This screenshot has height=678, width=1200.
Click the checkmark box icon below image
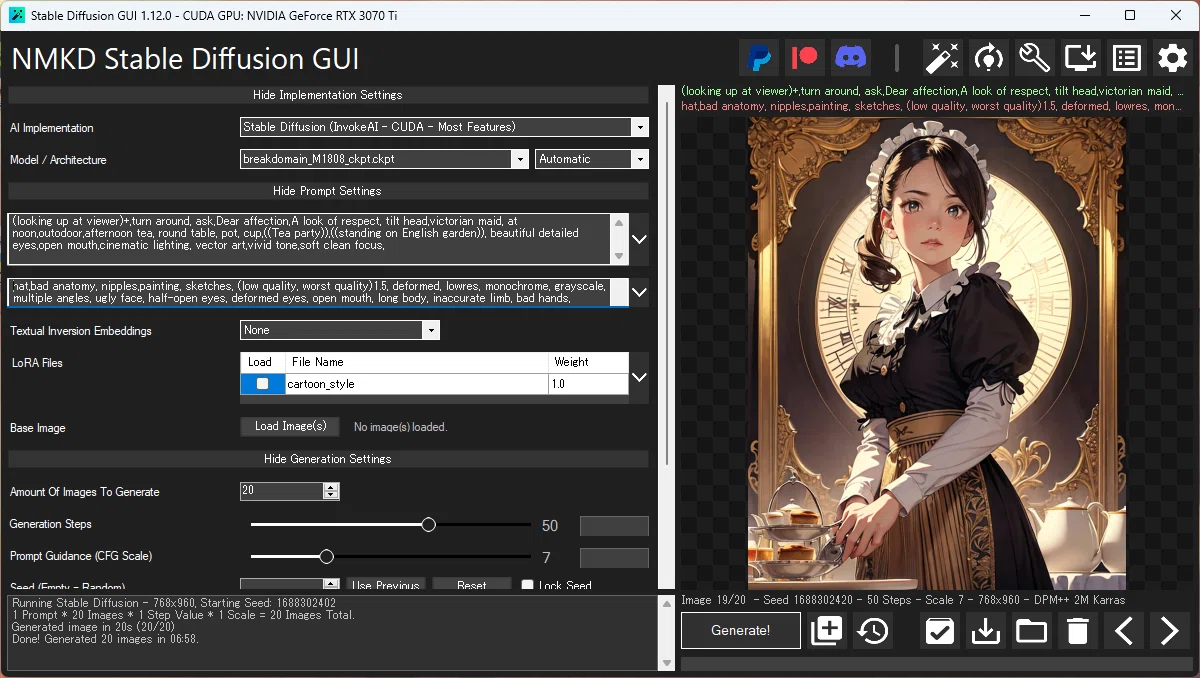tap(939, 631)
